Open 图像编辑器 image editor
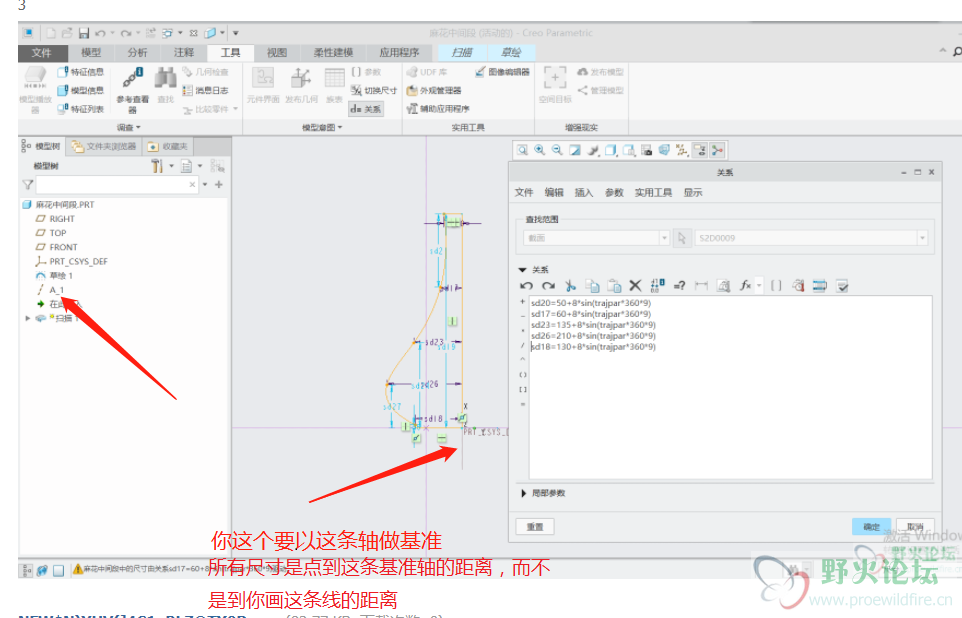The height and width of the screenshot is (618, 962). (502, 72)
